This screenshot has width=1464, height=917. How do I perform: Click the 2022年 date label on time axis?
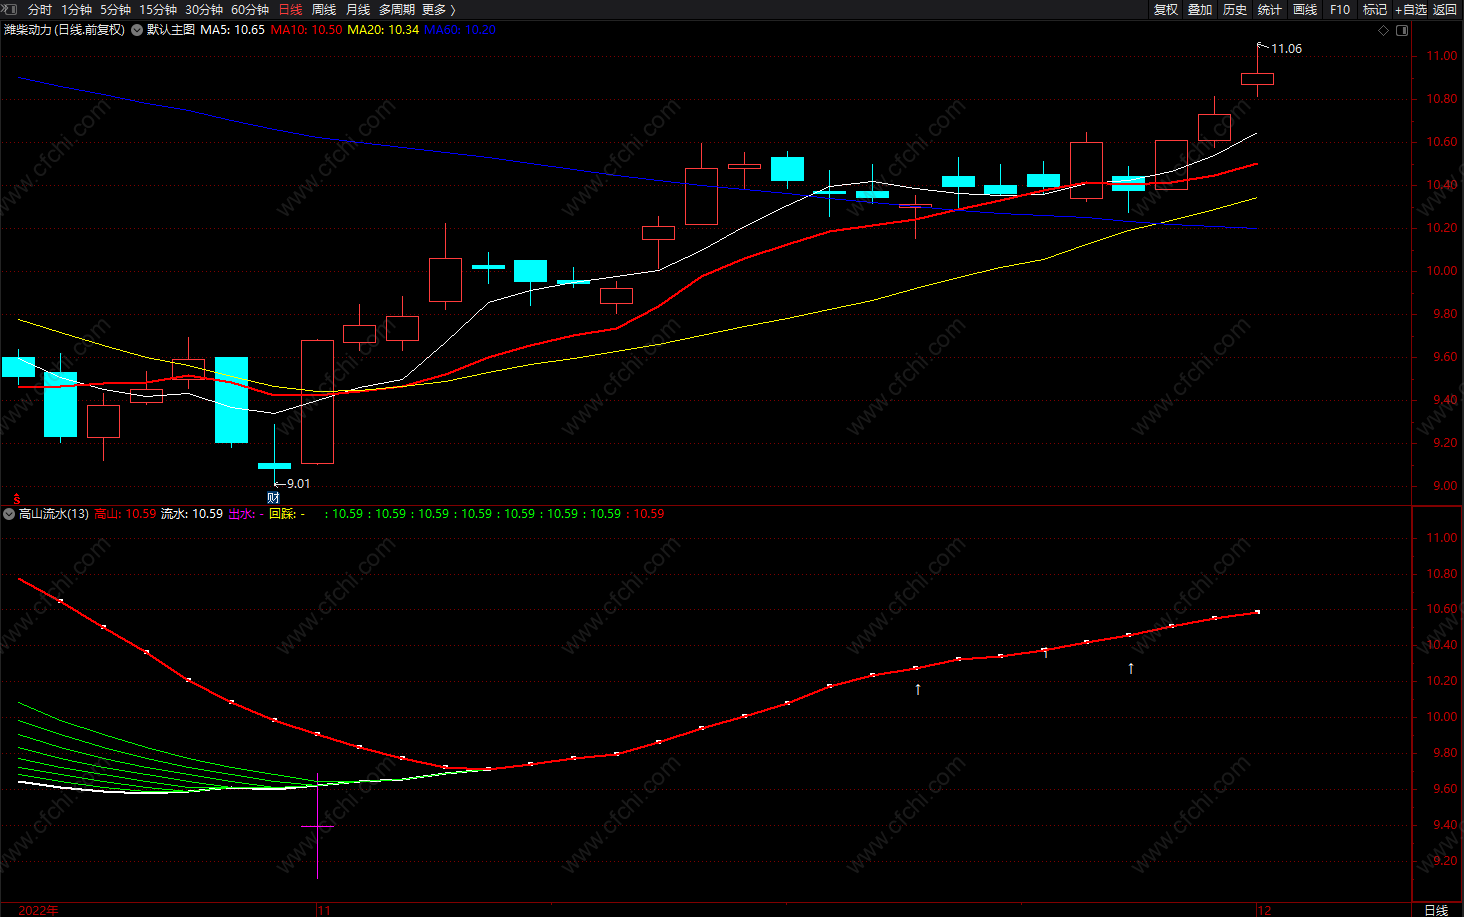point(38,910)
